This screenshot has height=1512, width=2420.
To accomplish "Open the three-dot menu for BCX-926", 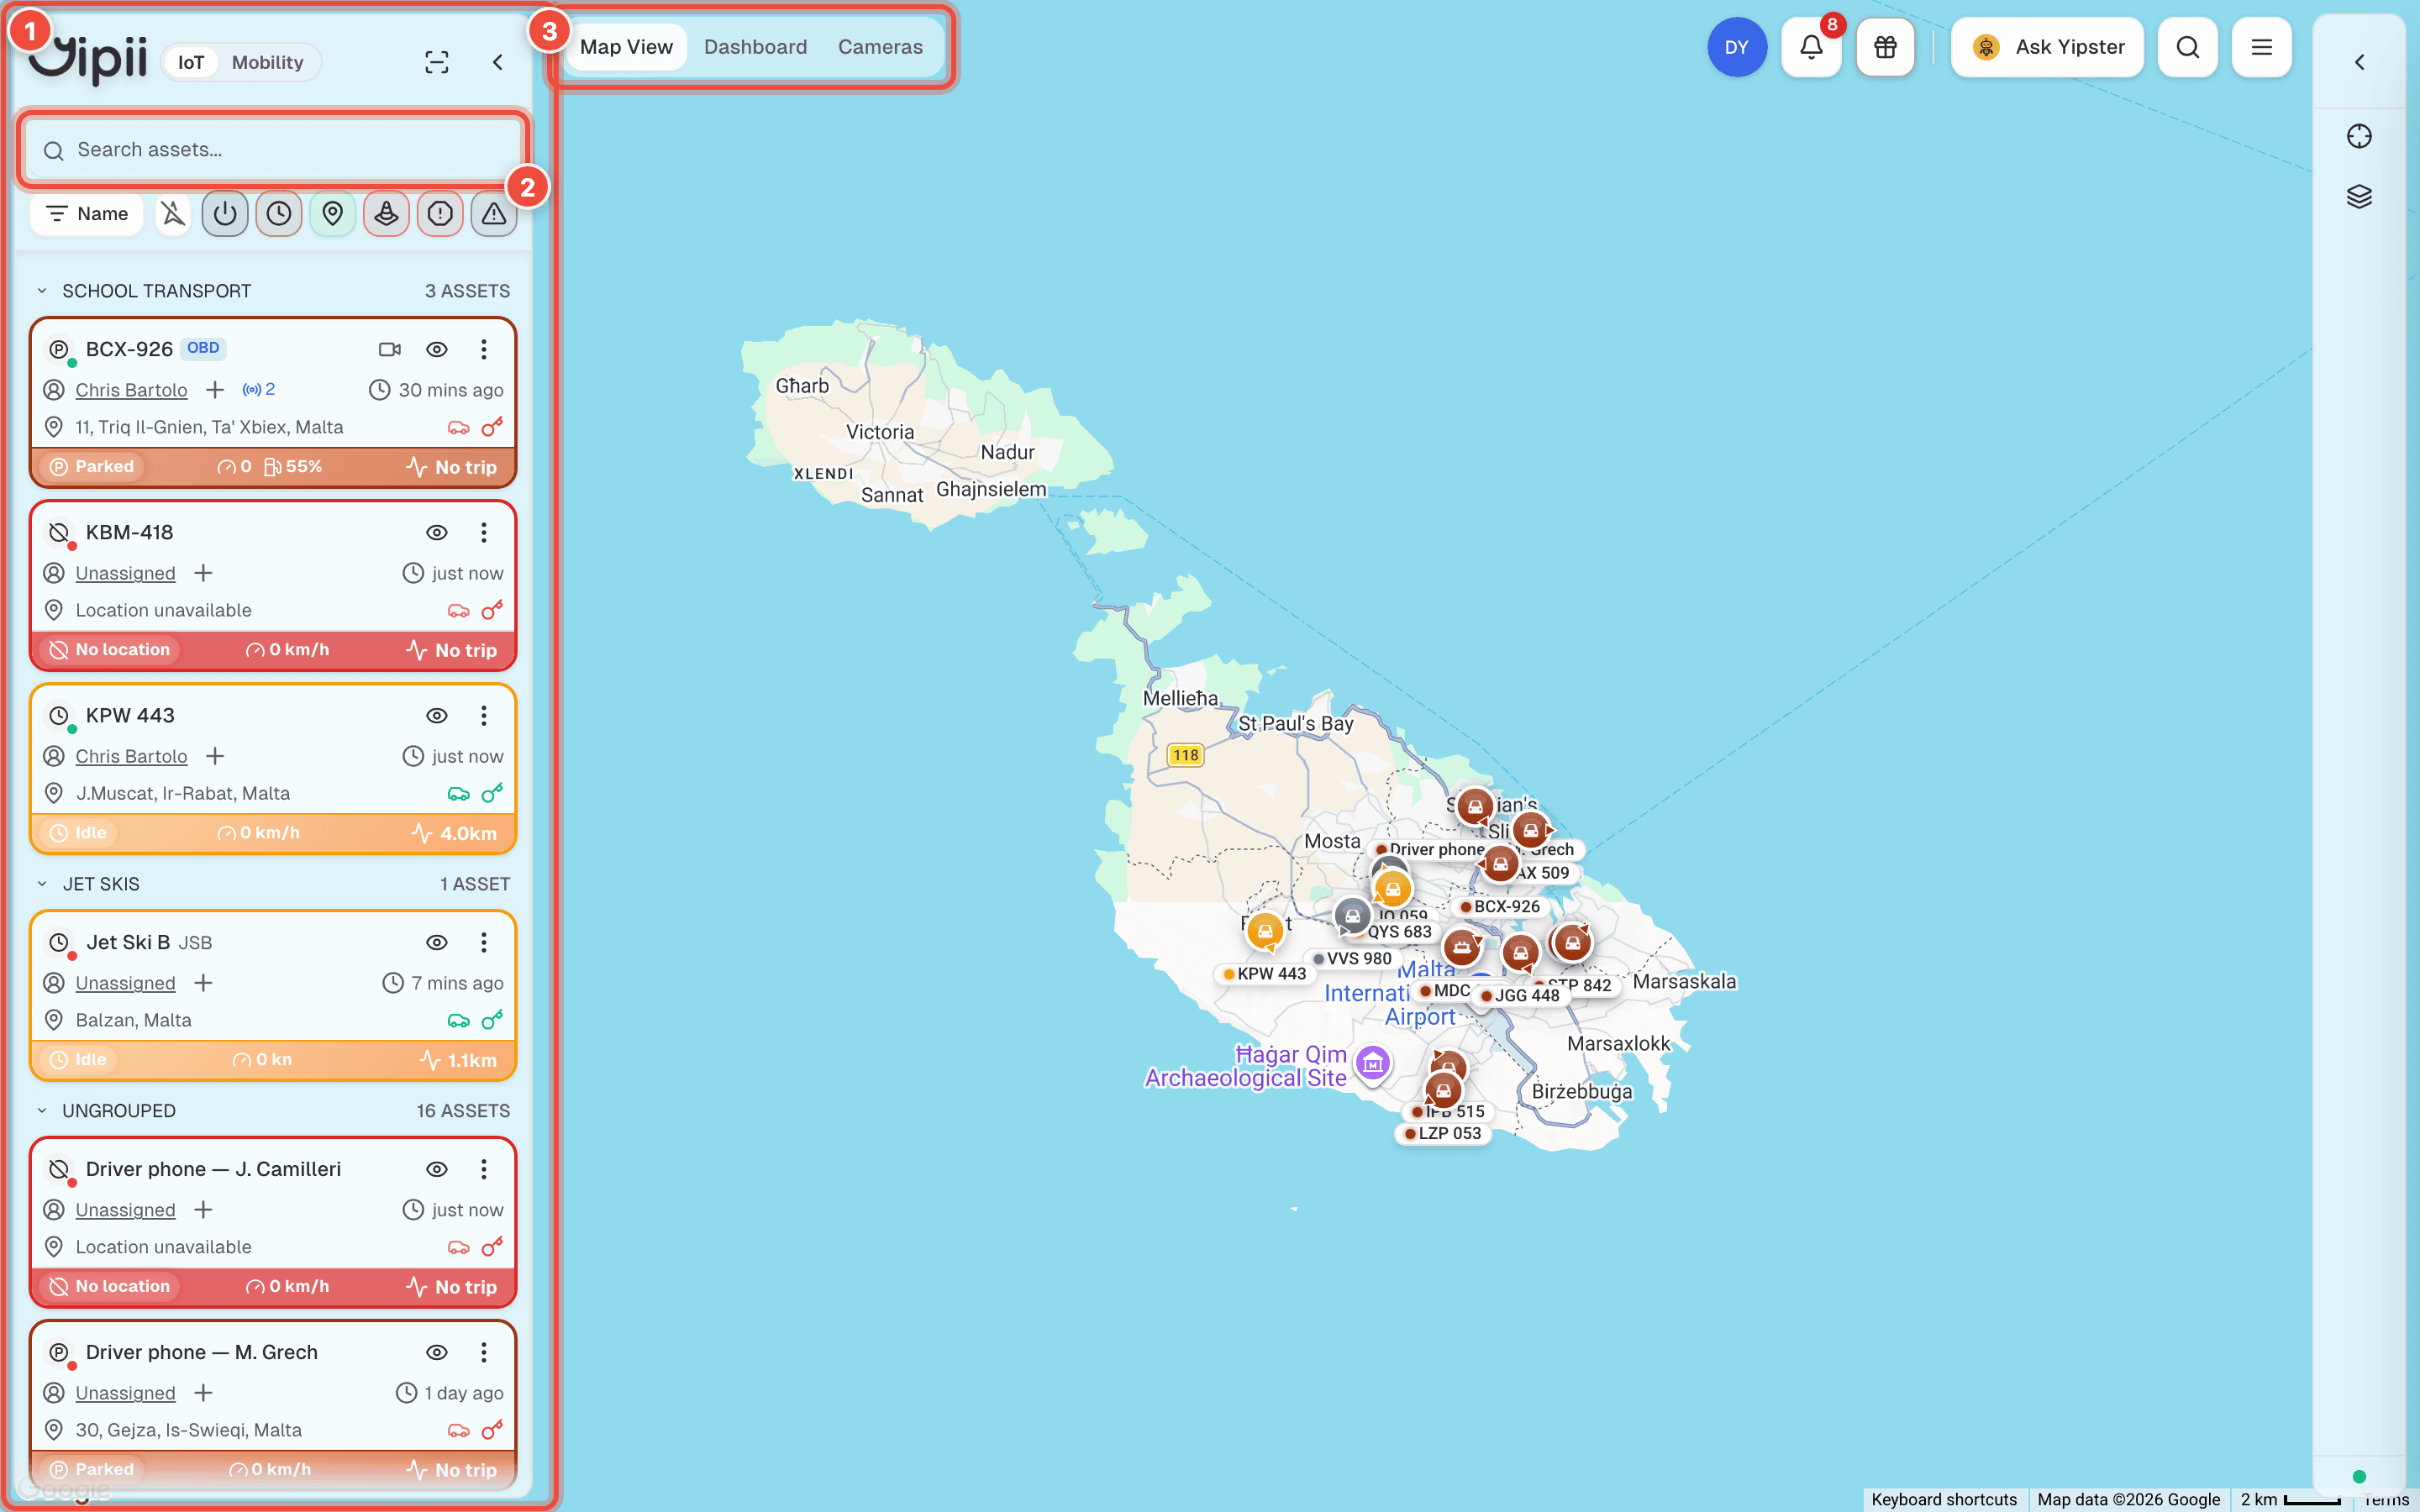I will pos(484,349).
